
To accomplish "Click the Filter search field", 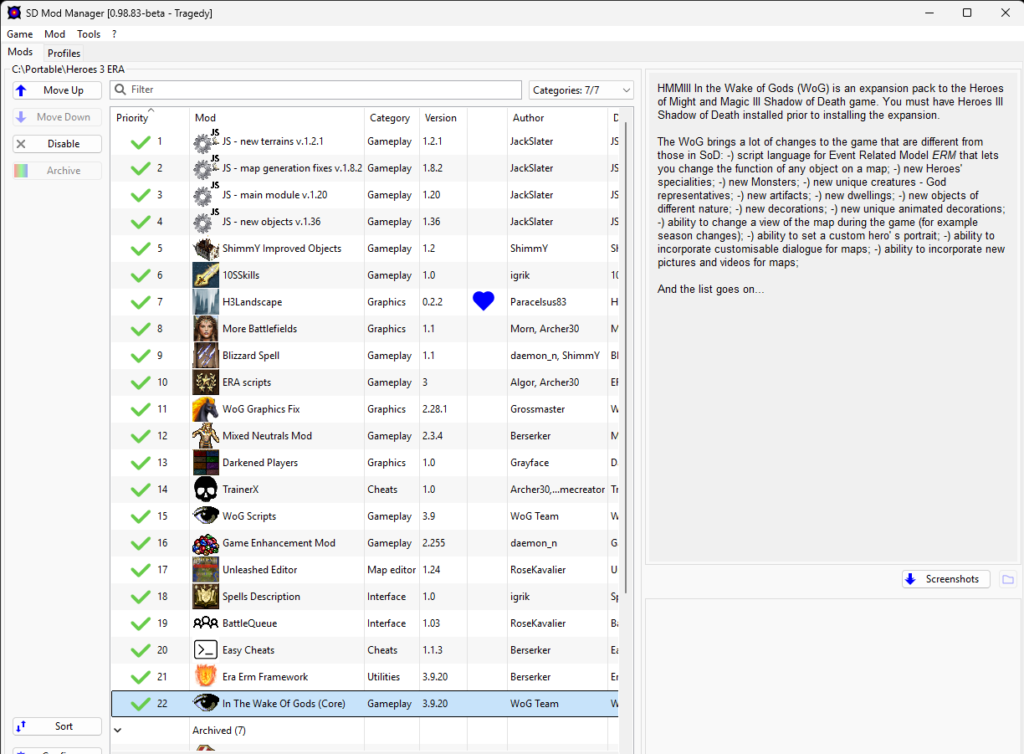I will pos(316,89).
